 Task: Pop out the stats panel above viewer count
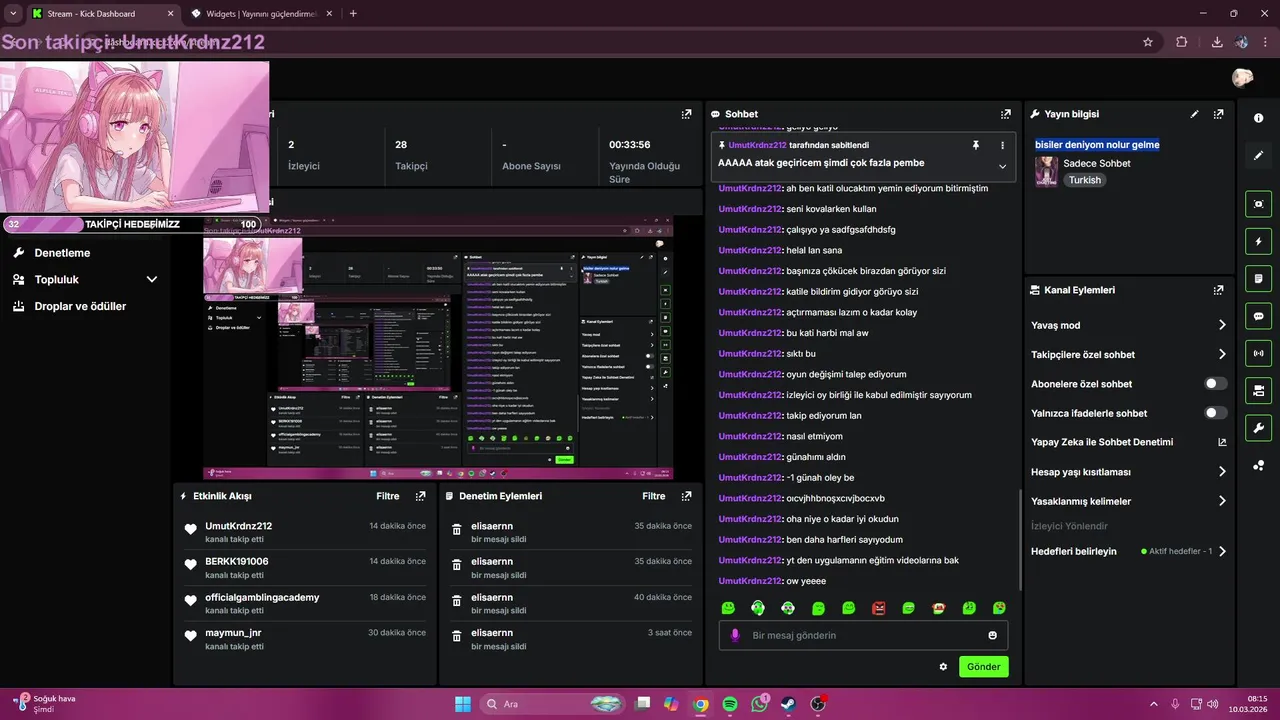686,114
